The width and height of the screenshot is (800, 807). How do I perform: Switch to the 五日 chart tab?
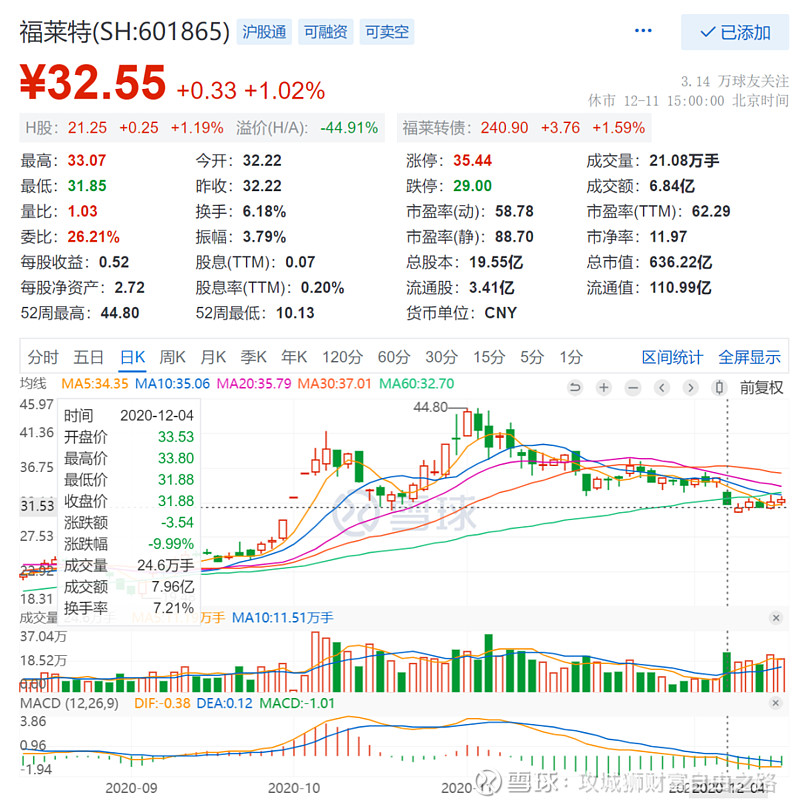coord(88,357)
